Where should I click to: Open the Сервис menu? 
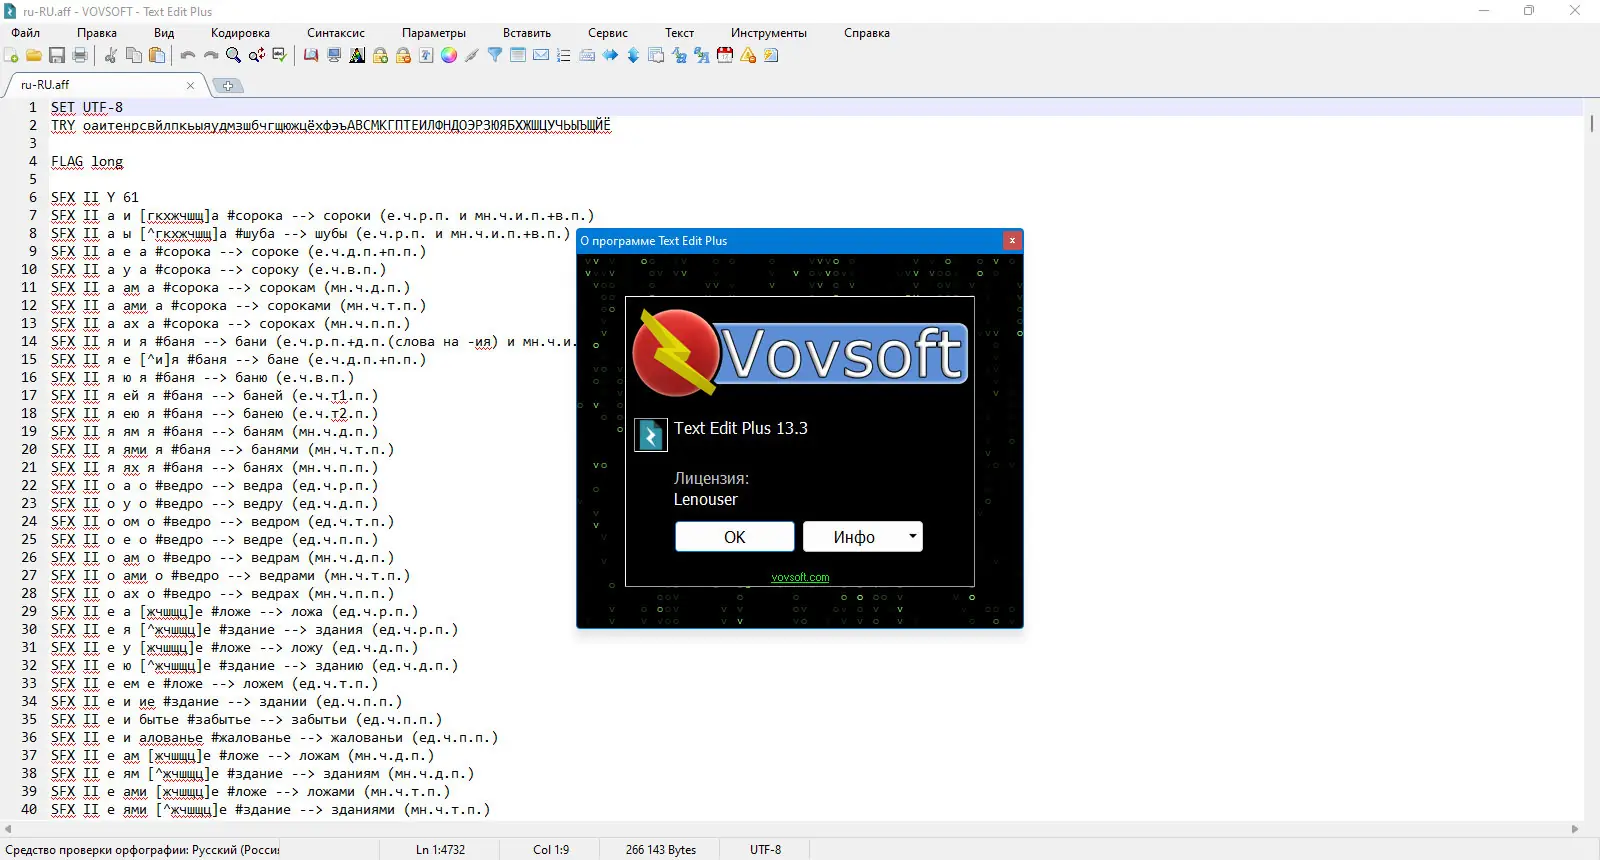608,33
